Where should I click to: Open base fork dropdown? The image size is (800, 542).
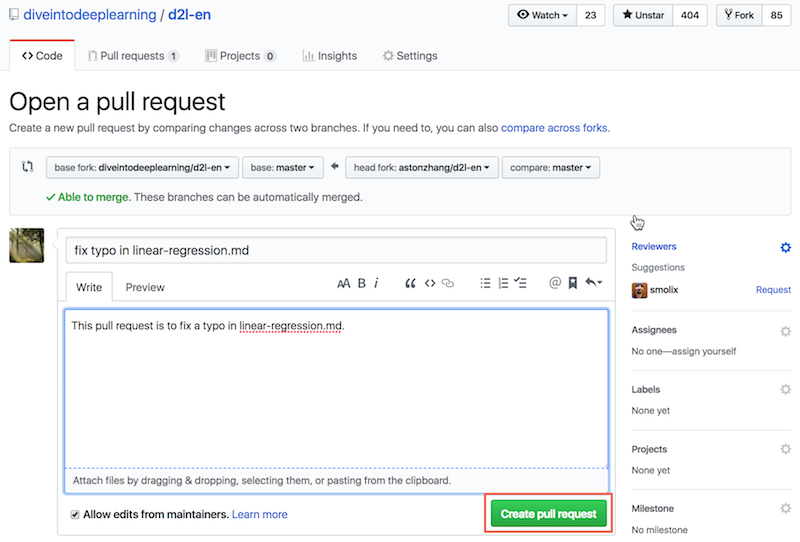(142, 167)
